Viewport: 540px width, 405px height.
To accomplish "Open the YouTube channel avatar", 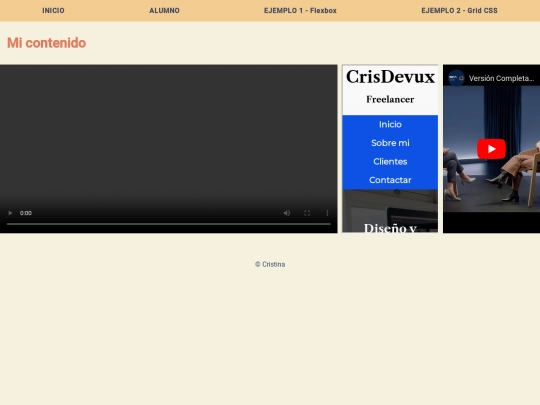I will click(x=456, y=78).
